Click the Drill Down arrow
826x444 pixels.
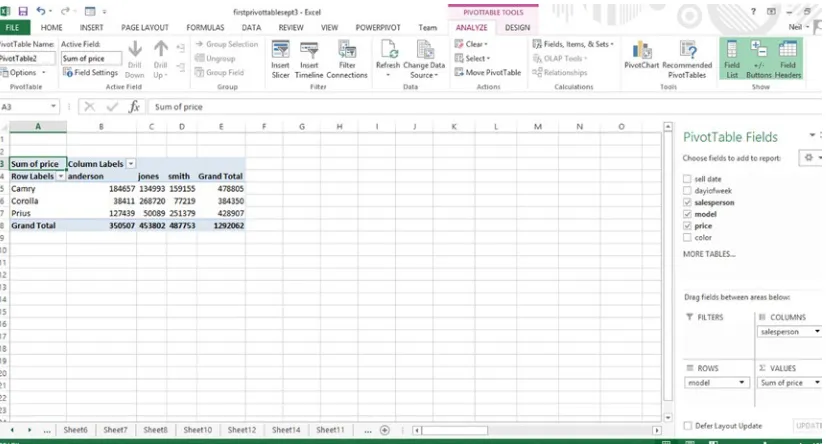134,60
